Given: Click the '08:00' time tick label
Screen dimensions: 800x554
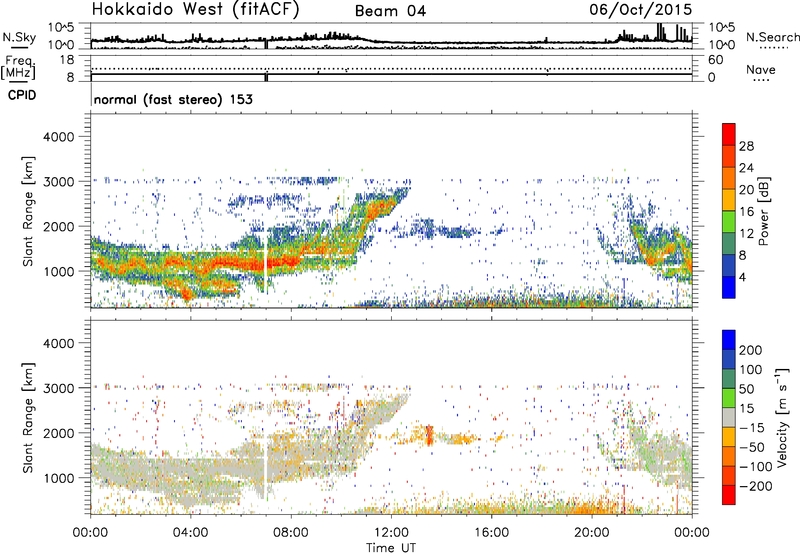Looking at the screenshot, I should 291,533.
